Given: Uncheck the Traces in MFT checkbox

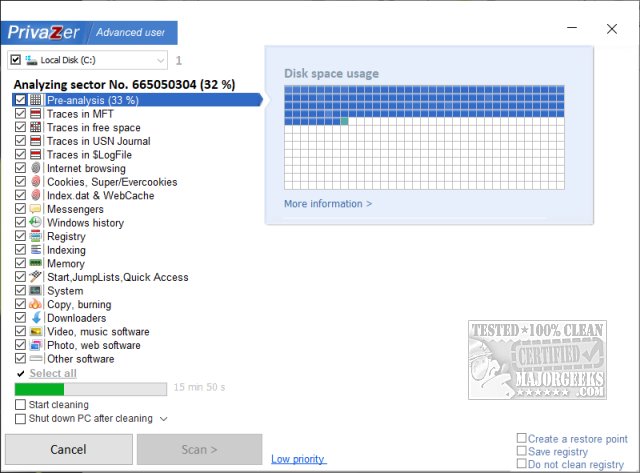Looking at the screenshot, I should 20,113.
